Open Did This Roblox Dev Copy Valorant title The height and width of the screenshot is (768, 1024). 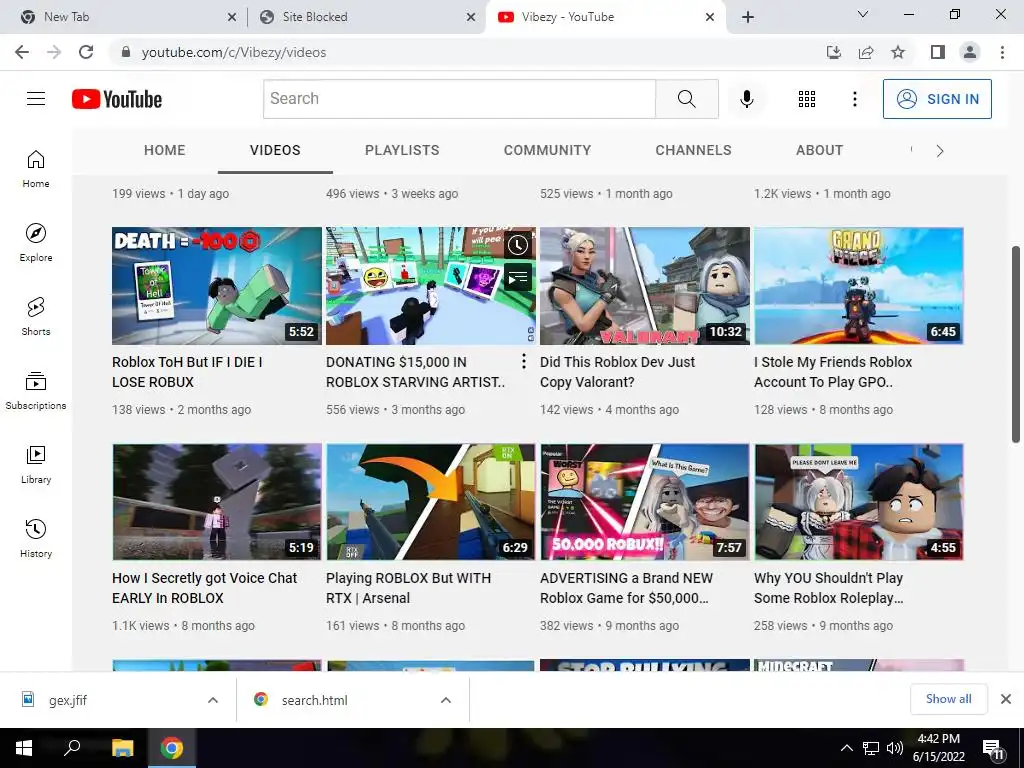coord(617,372)
